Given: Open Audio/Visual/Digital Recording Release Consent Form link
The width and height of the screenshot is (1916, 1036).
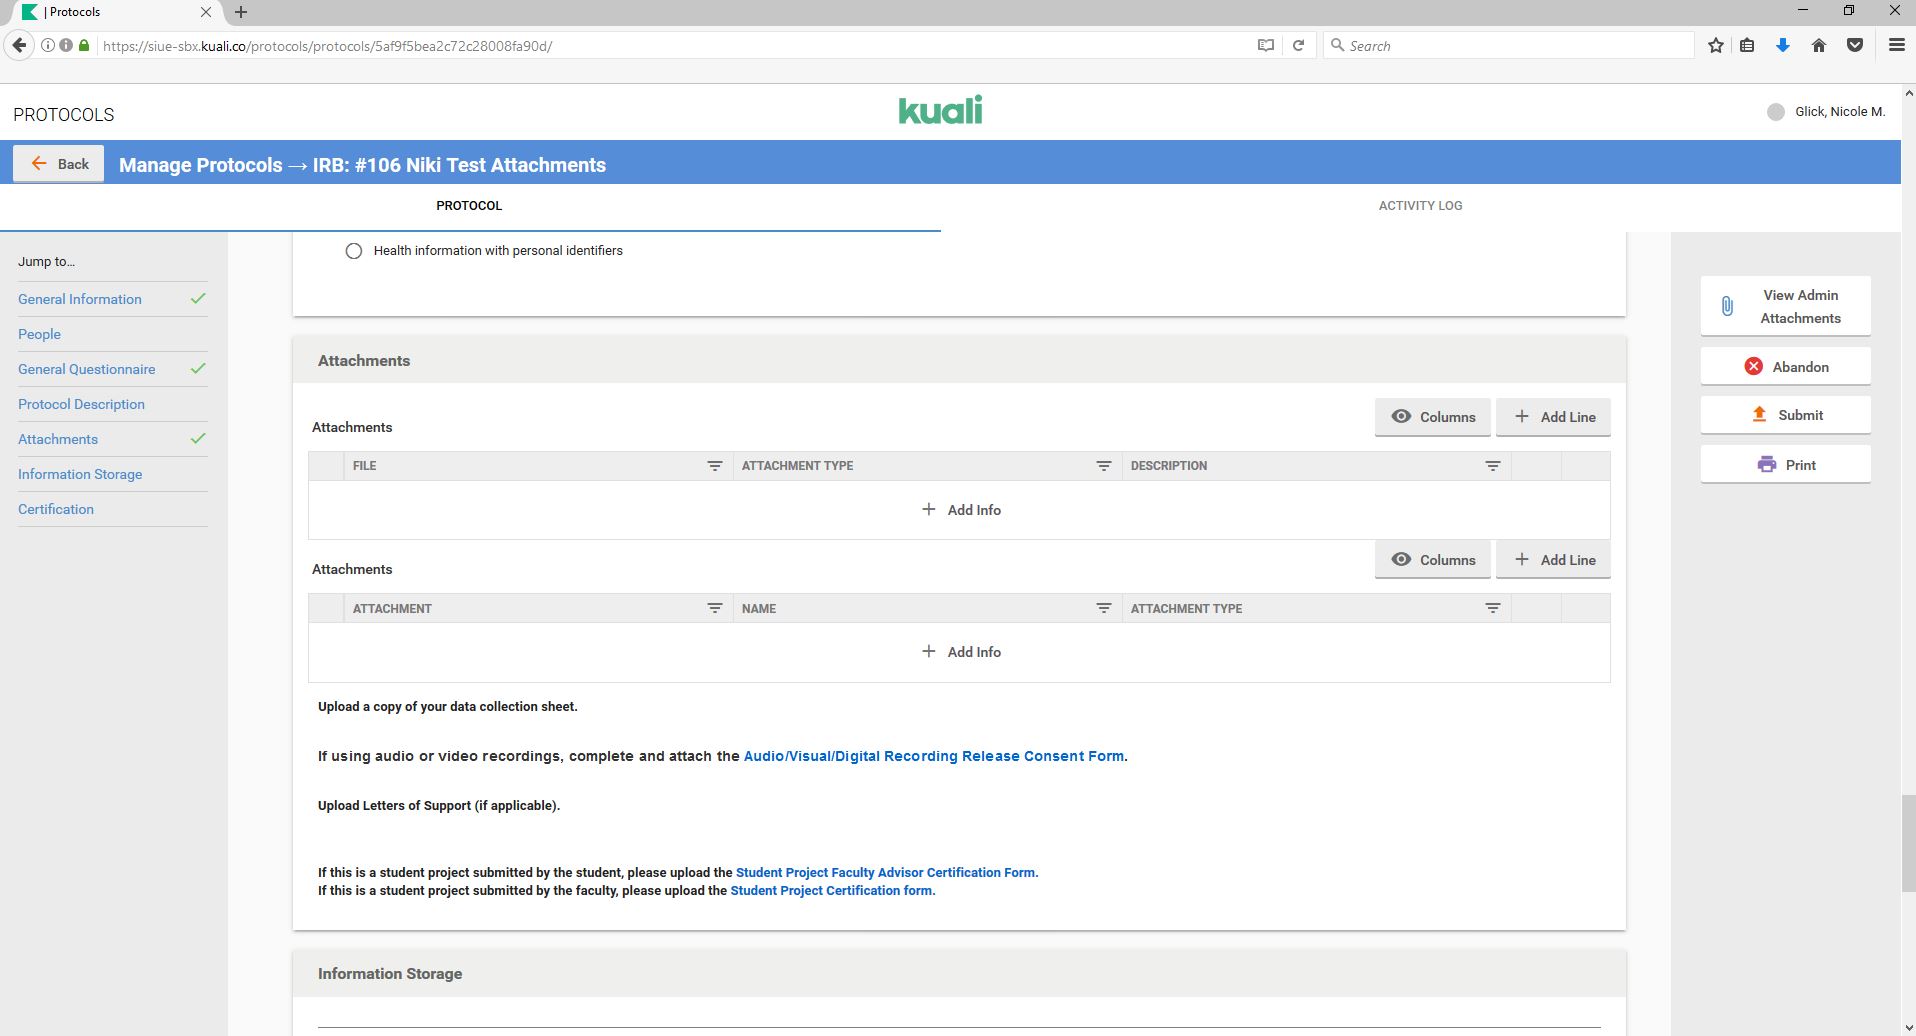Looking at the screenshot, I should pos(933,756).
